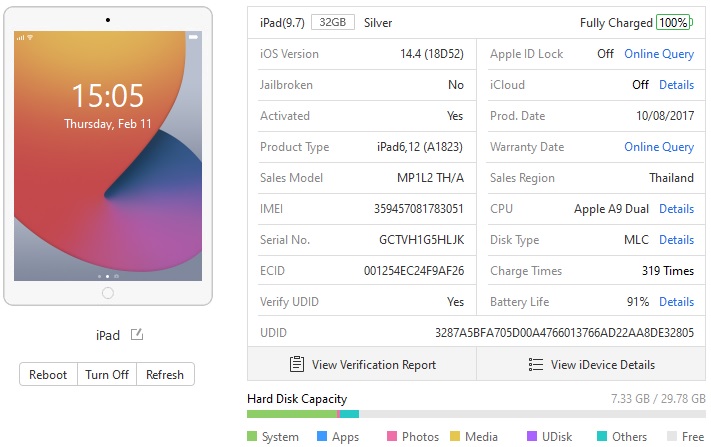Click the iPad(9.7) model label
Image resolution: width=711 pixels, height=447 pixels.
coord(282,23)
